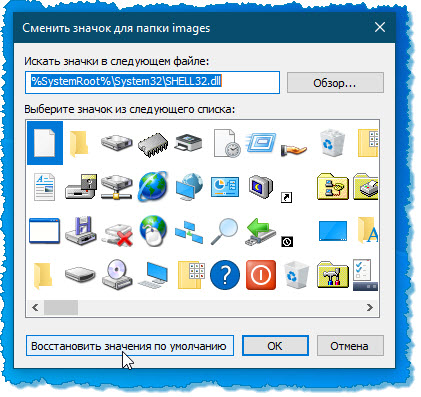Screen dimensions: 421x397
Task: Select the memory chip icon
Action: pos(153,144)
